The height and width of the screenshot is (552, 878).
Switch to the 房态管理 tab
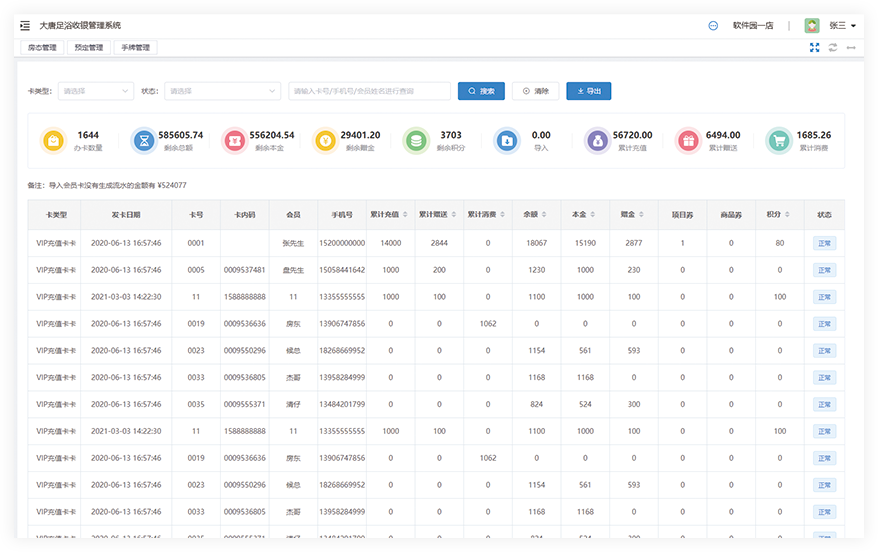[x=42, y=47]
